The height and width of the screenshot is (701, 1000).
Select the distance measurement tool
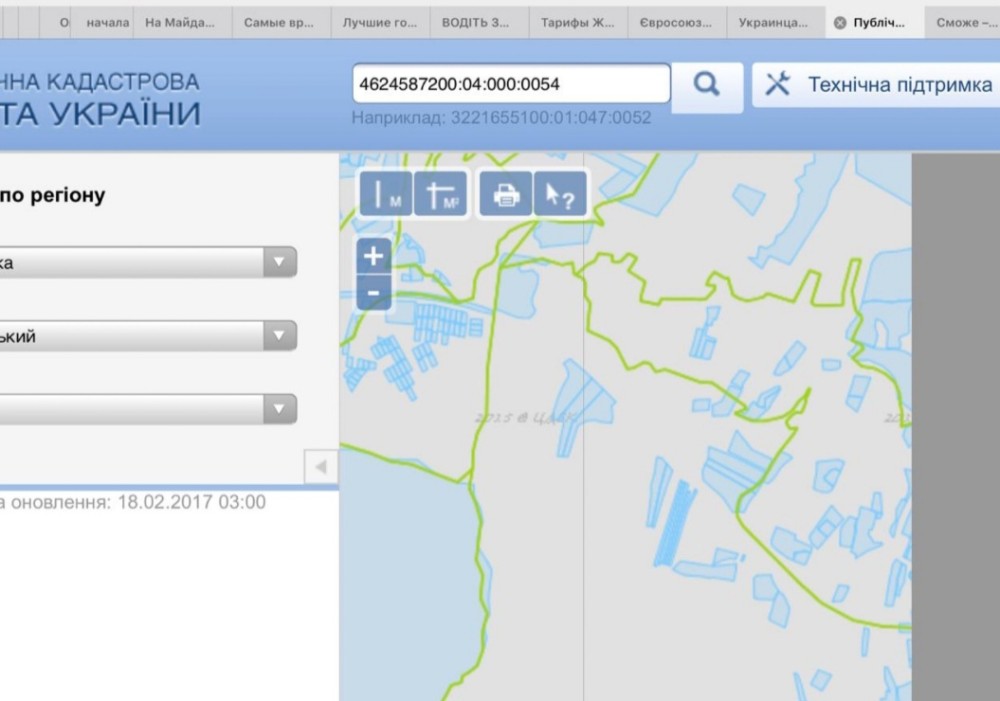pos(385,195)
